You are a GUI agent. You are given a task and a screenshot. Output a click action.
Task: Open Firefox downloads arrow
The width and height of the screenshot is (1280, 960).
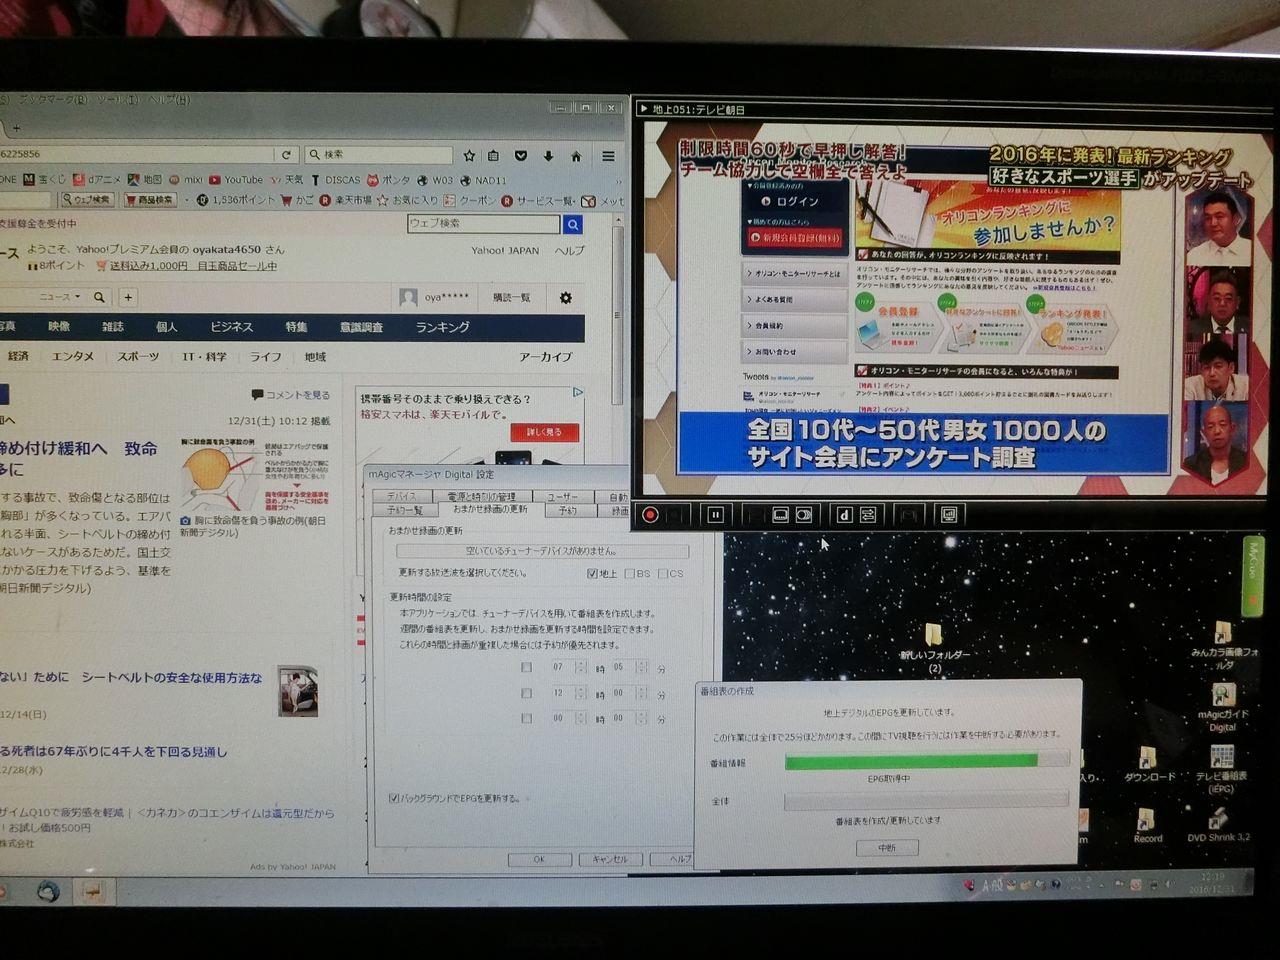[x=548, y=155]
